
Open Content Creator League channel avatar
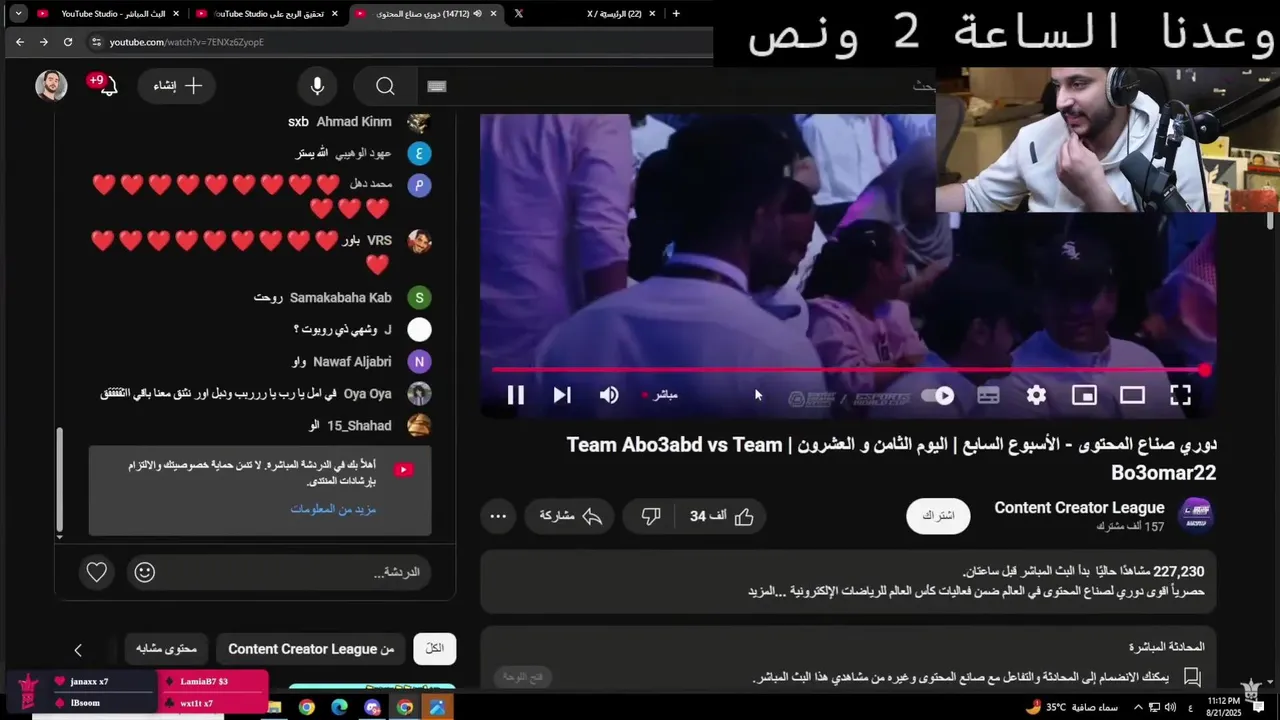coord(1197,515)
